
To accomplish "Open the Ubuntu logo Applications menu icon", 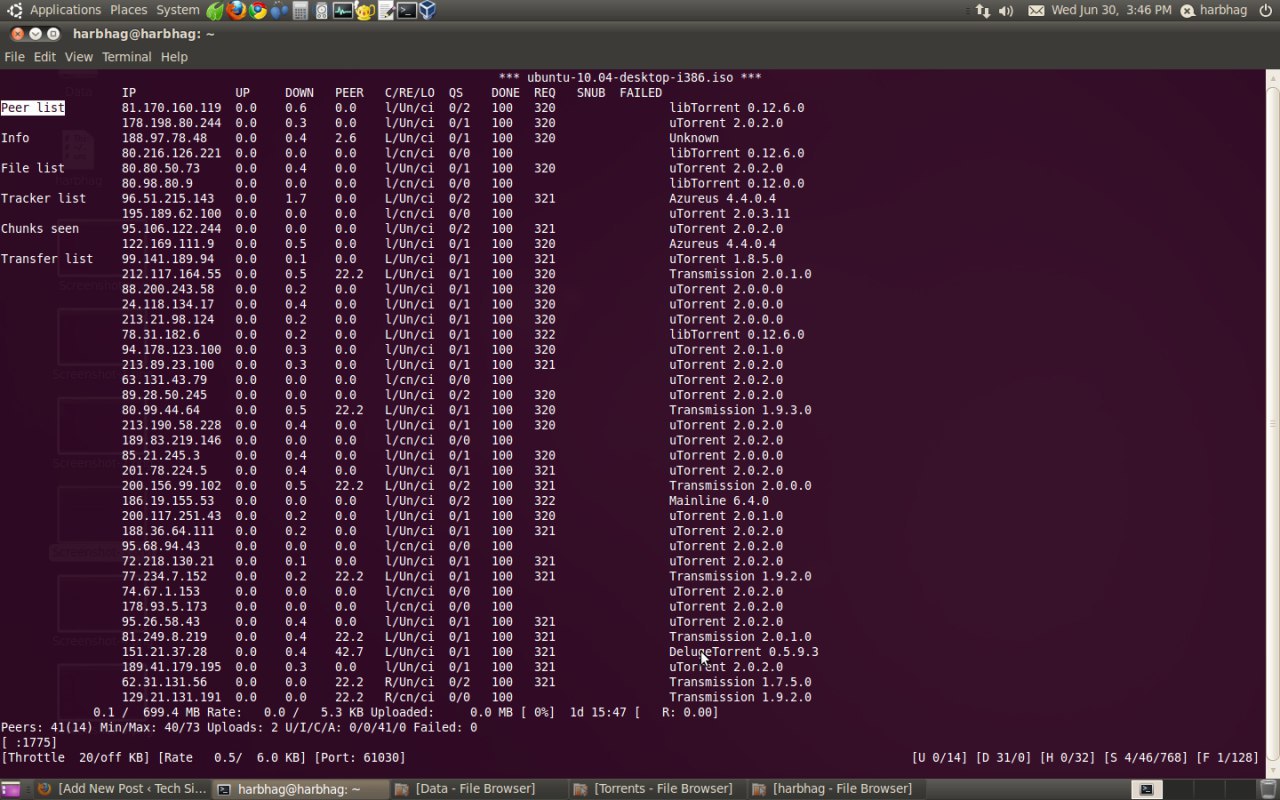I will [x=15, y=11].
